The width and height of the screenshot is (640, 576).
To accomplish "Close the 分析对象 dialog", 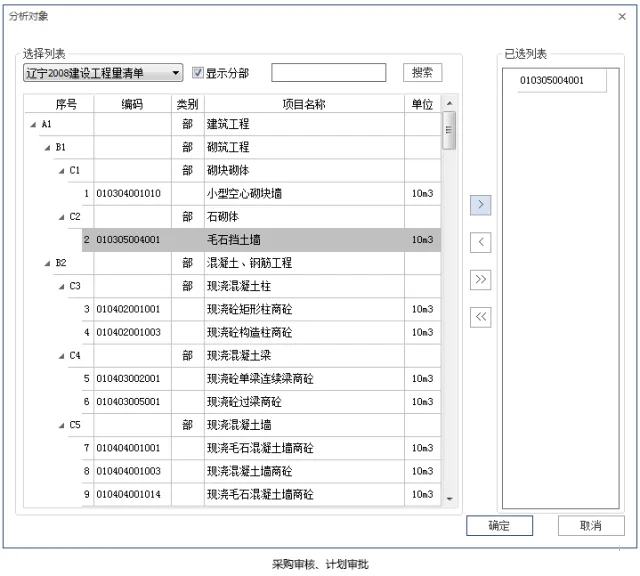I will tap(622, 16).
